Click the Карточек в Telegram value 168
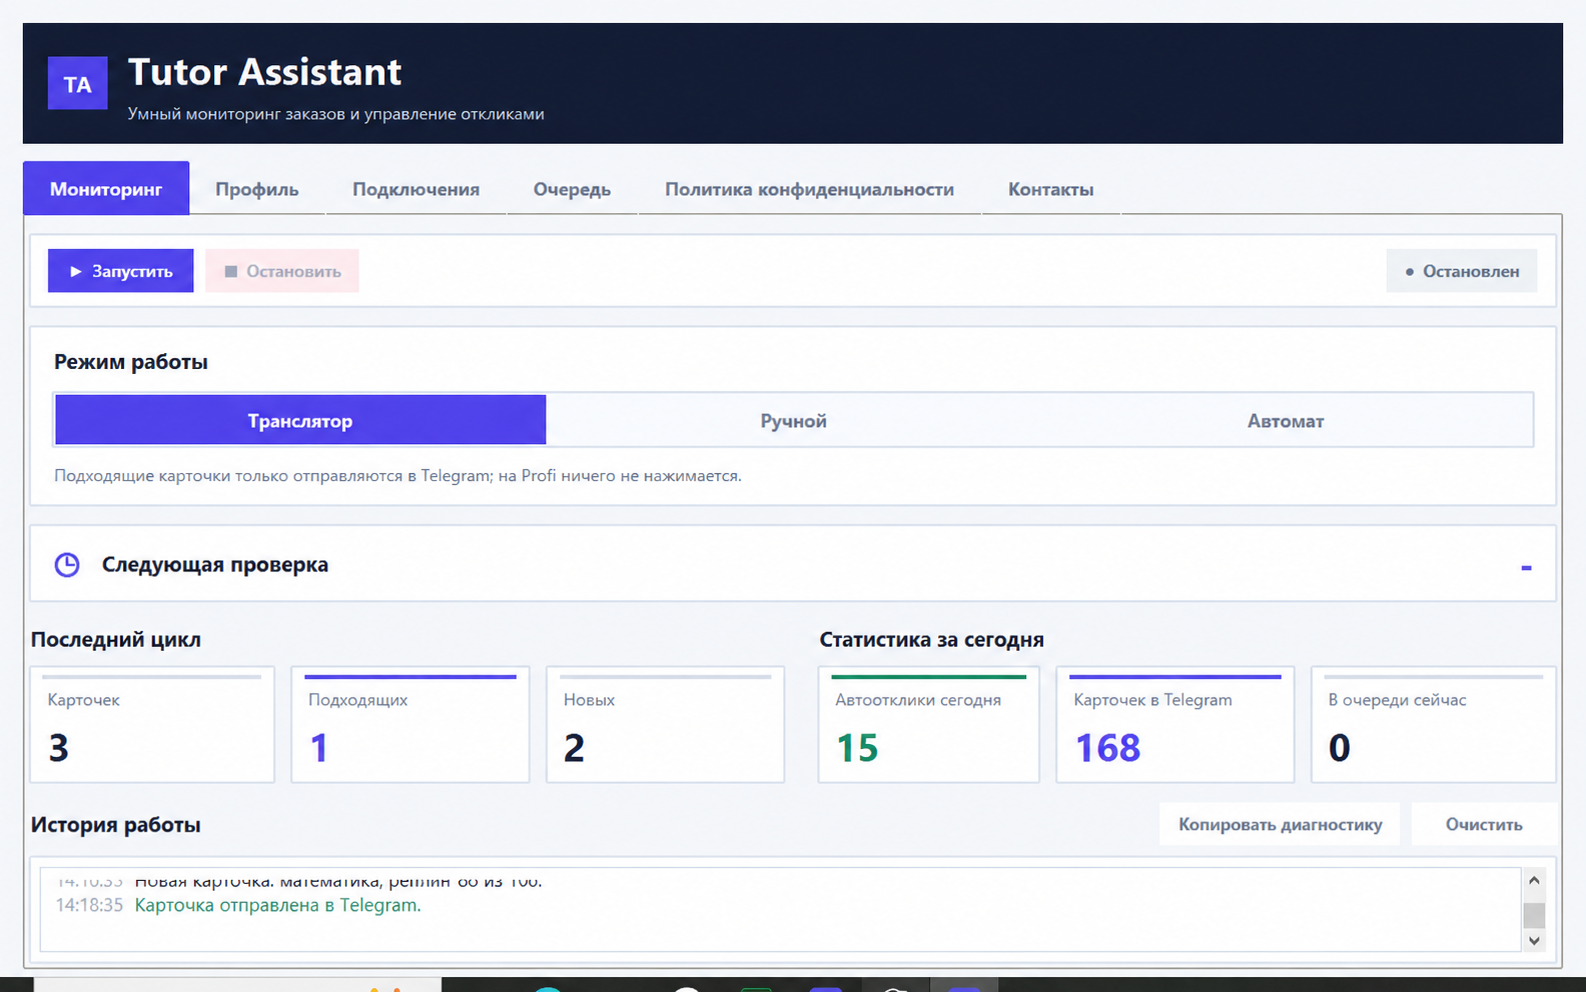 (1107, 748)
